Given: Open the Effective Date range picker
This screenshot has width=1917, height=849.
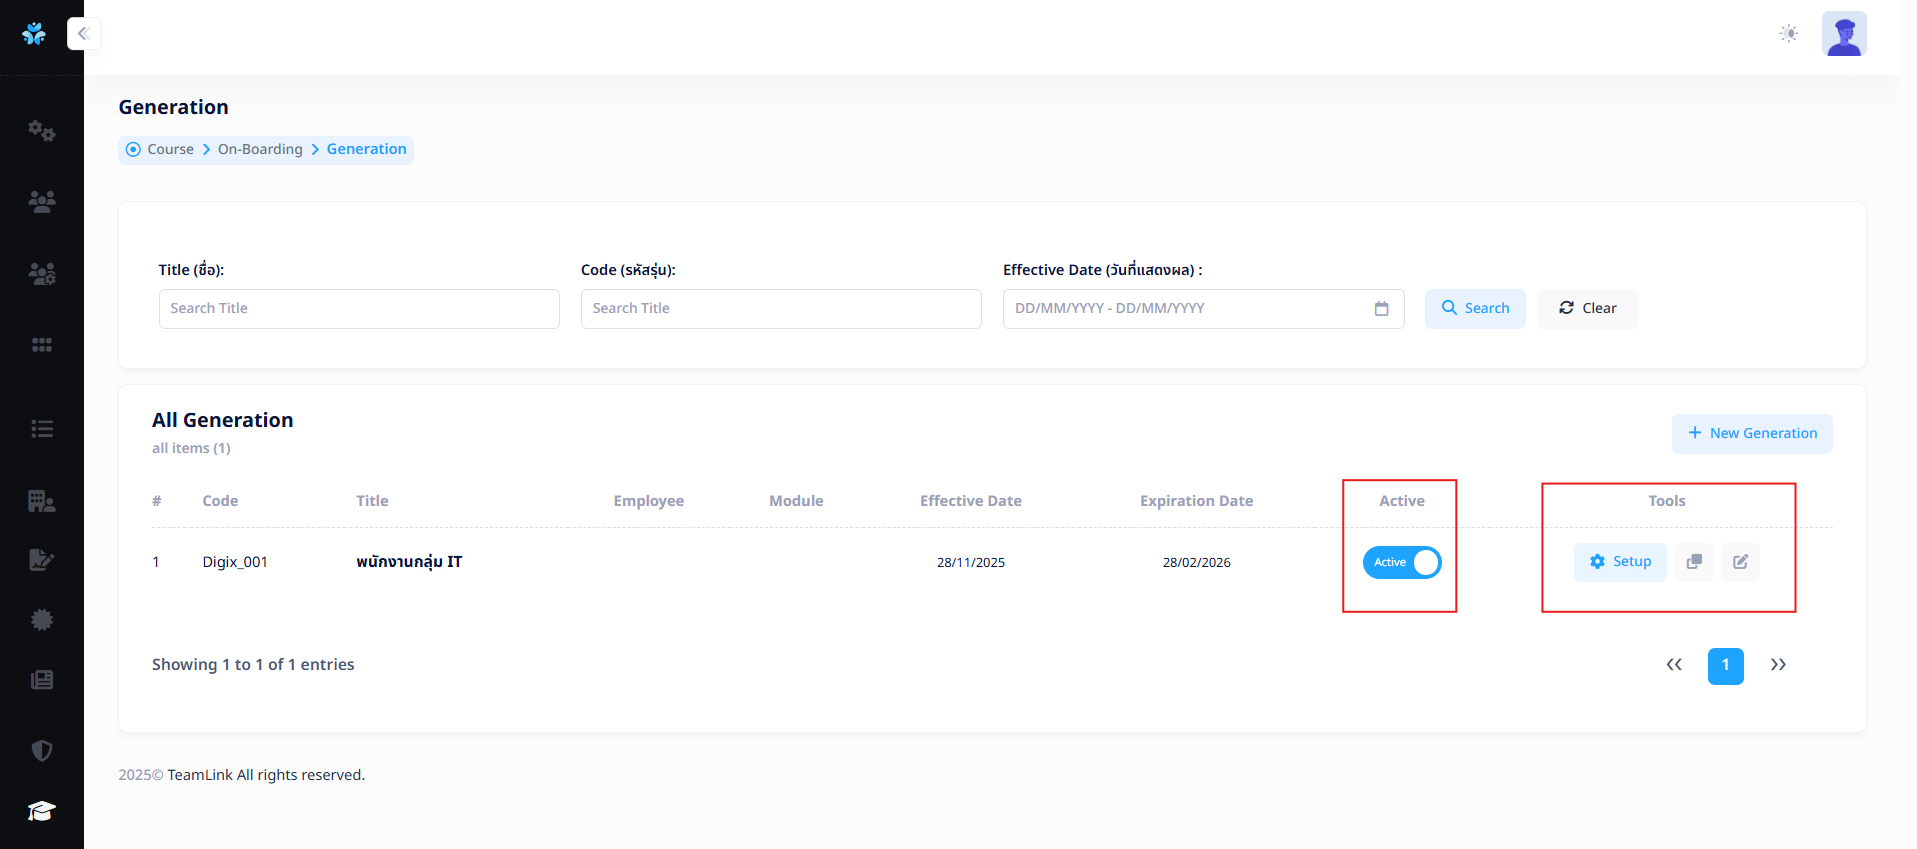Looking at the screenshot, I should click(1202, 309).
